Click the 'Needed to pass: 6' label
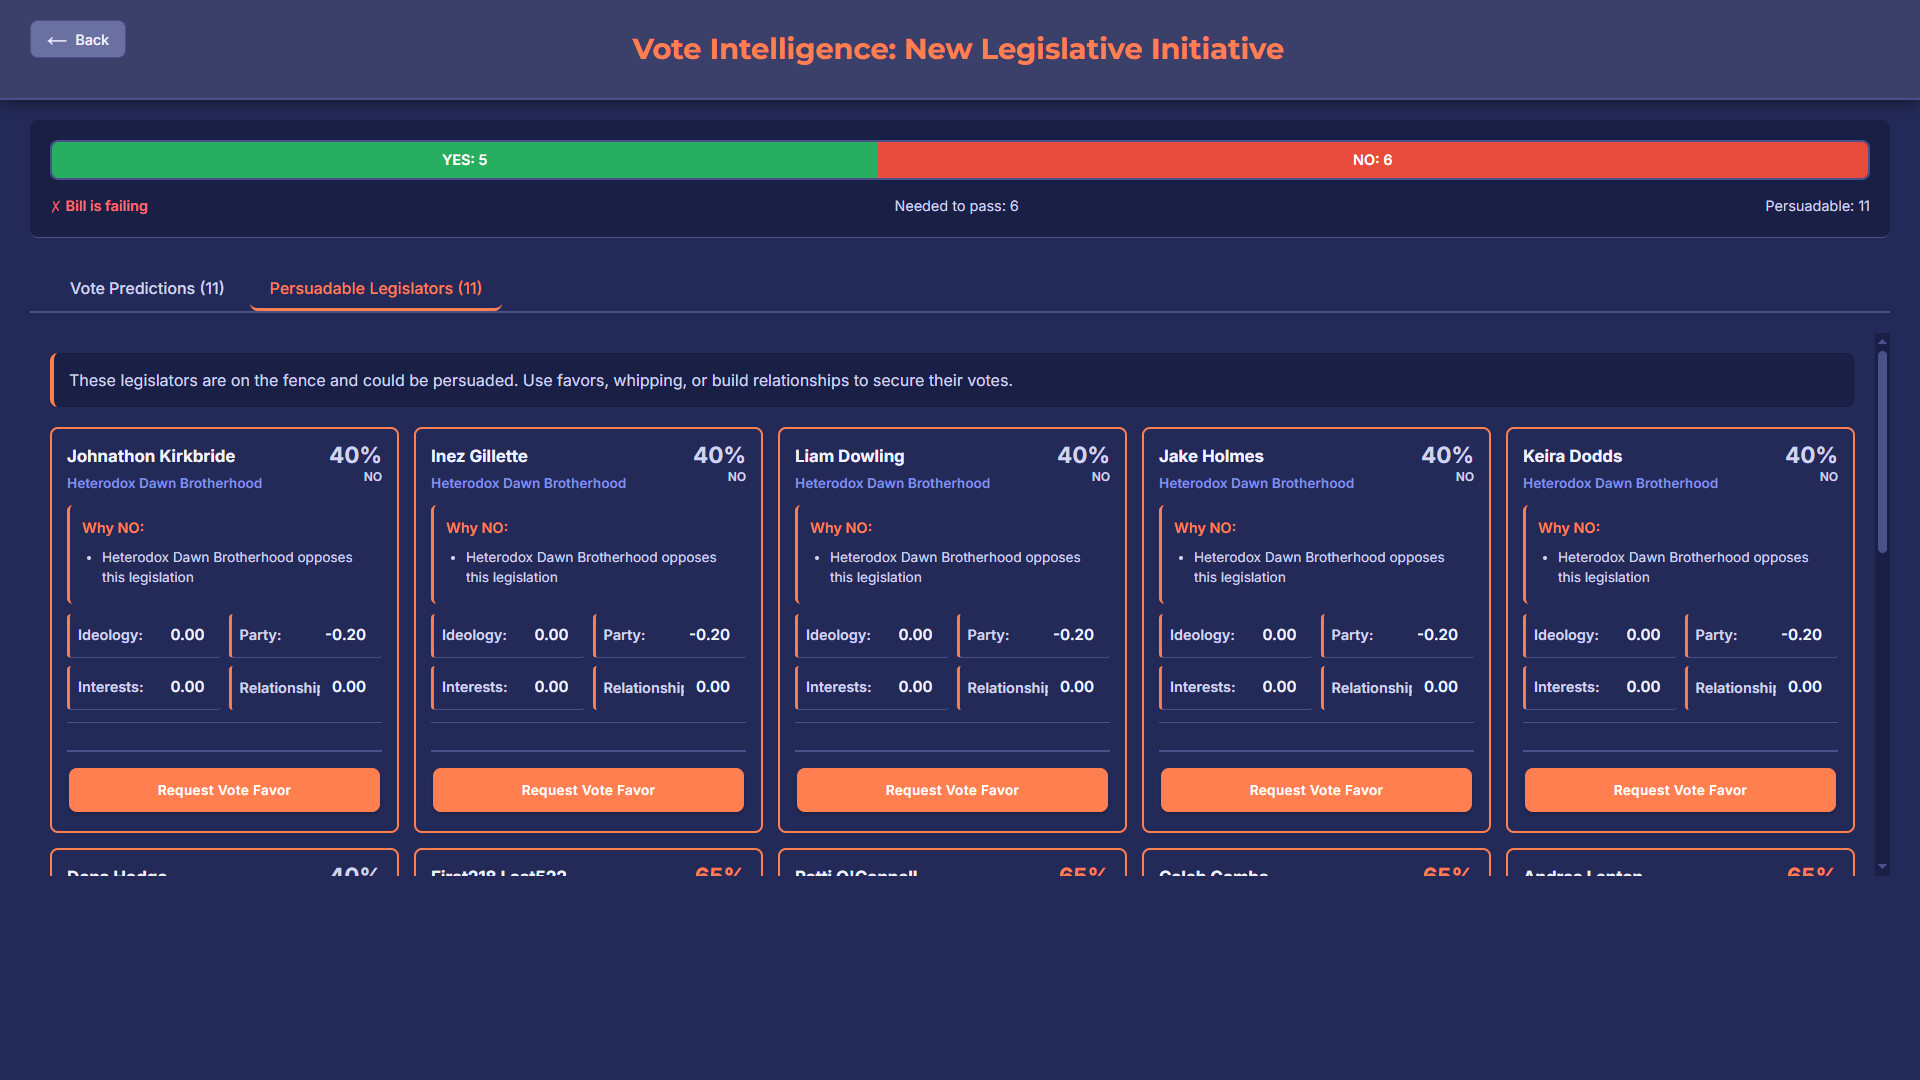This screenshot has width=1920, height=1080. point(956,206)
